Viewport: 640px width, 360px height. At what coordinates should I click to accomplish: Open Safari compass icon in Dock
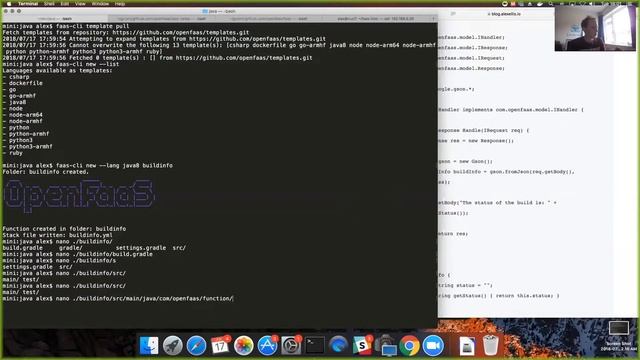pyautogui.click(x=196, y=346)
